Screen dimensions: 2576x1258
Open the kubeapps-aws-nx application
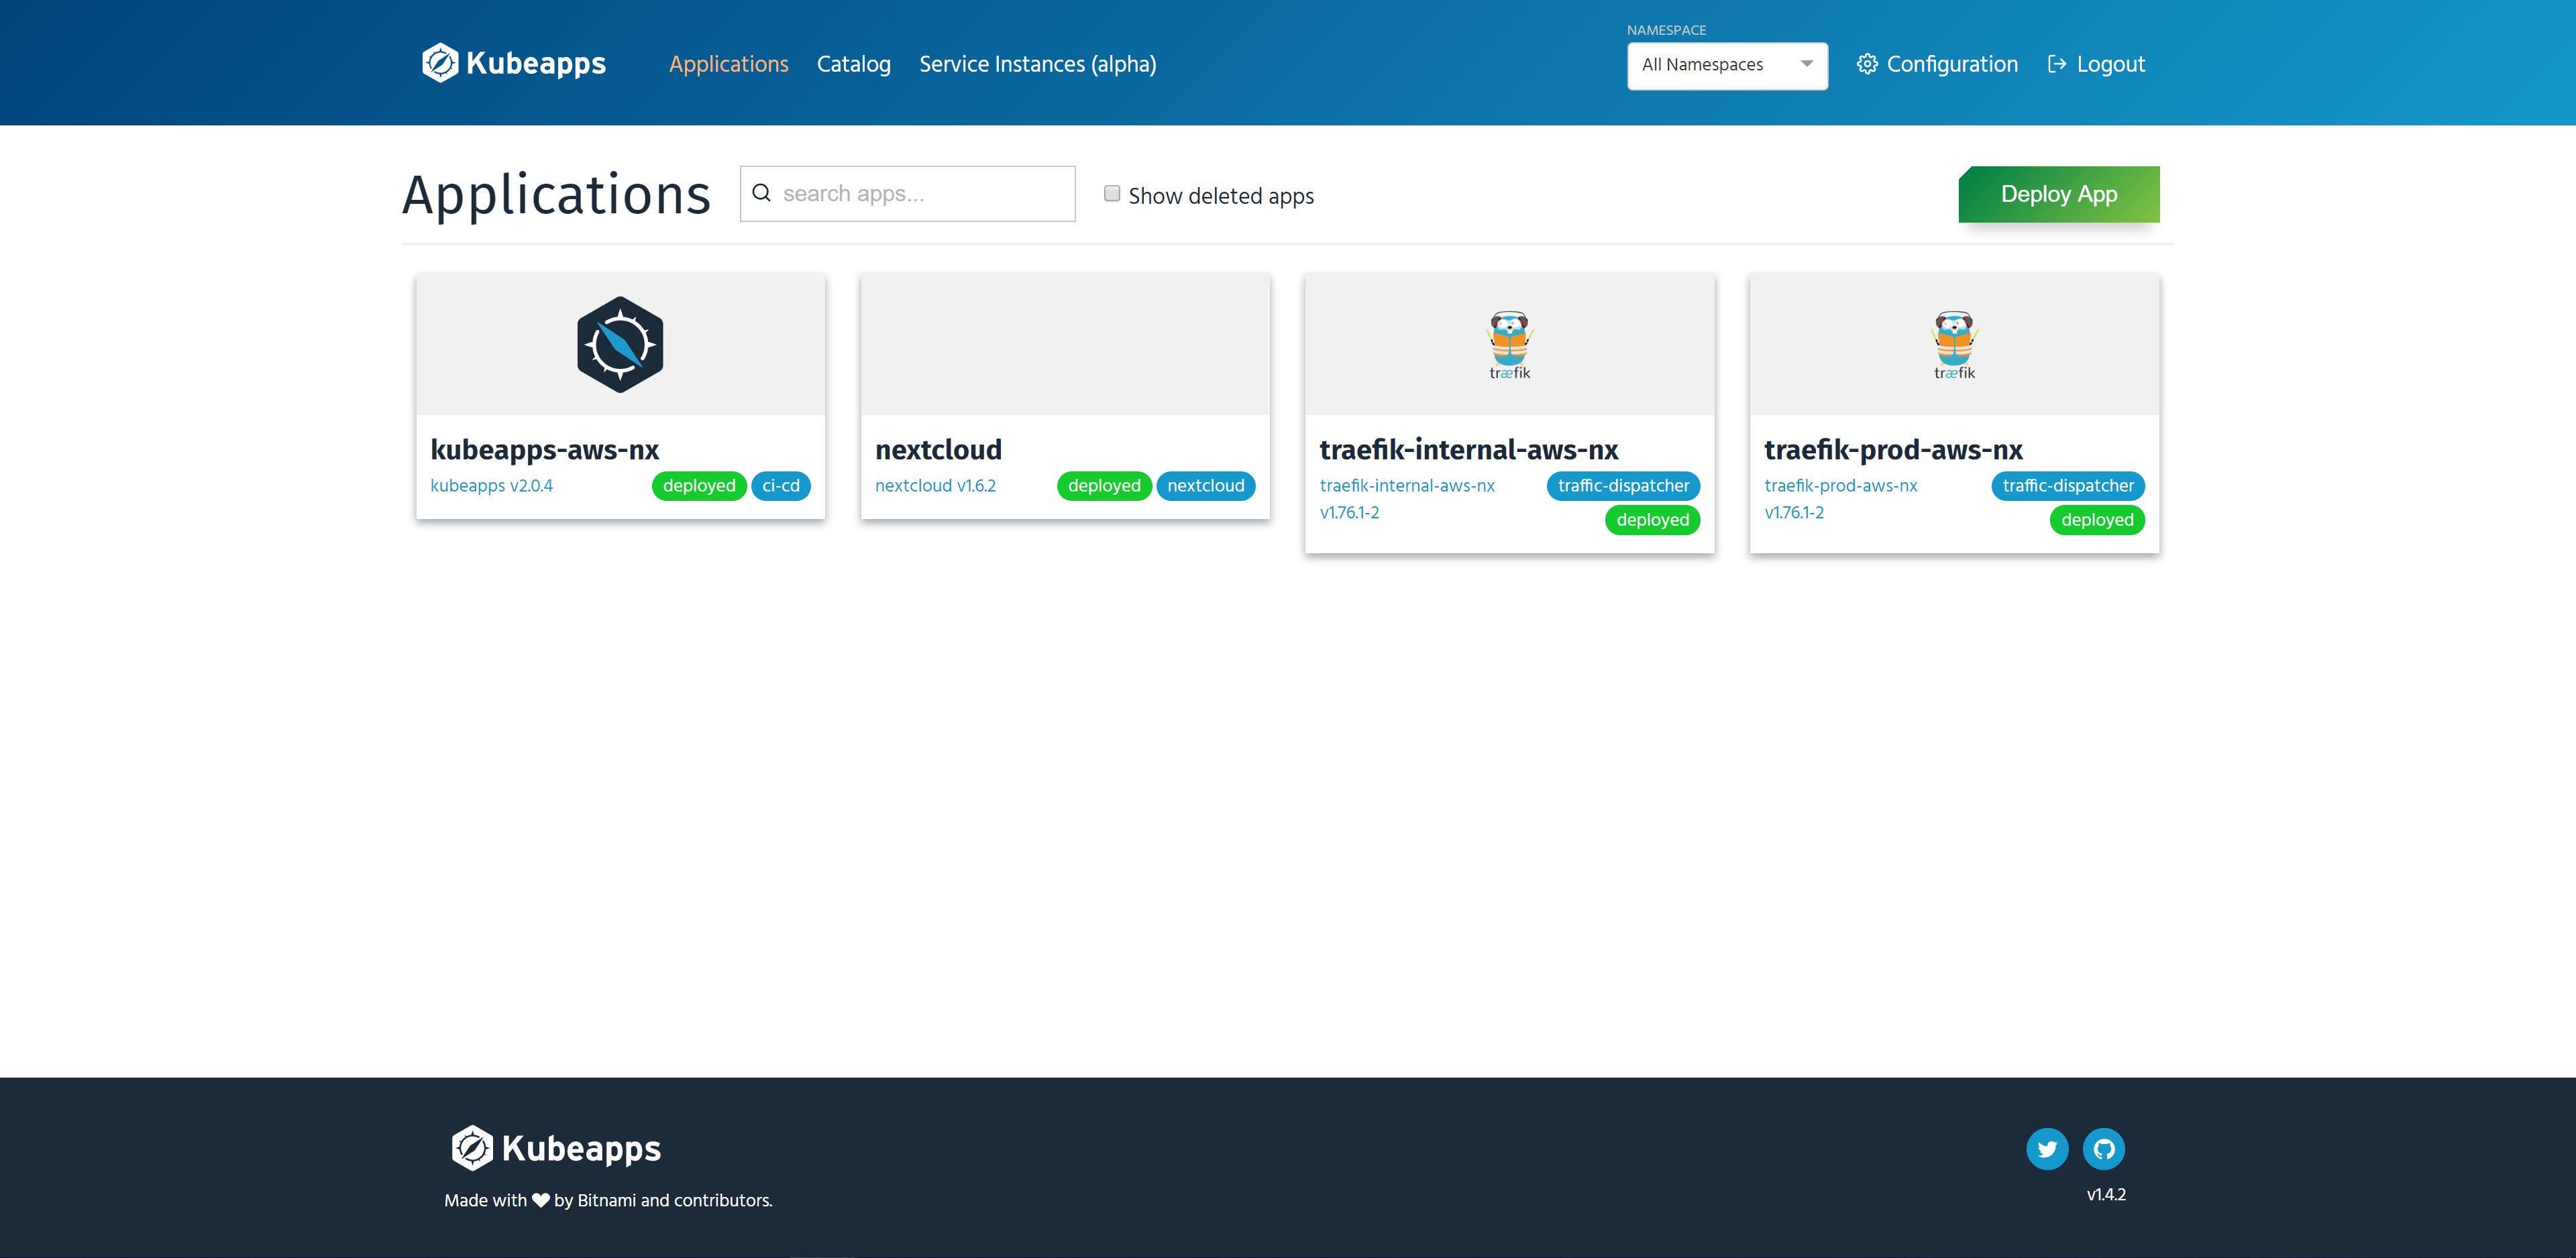[544, 449]
